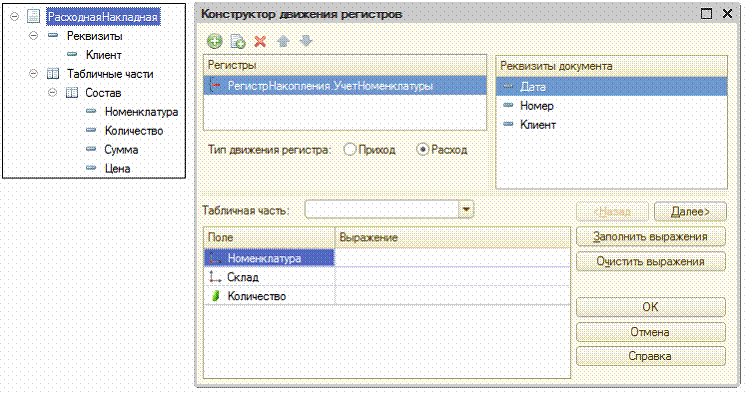This screenshot has width=746, height=393.
Task: Select Клиент in Реквизиты документа list
Action: point(611,125)
